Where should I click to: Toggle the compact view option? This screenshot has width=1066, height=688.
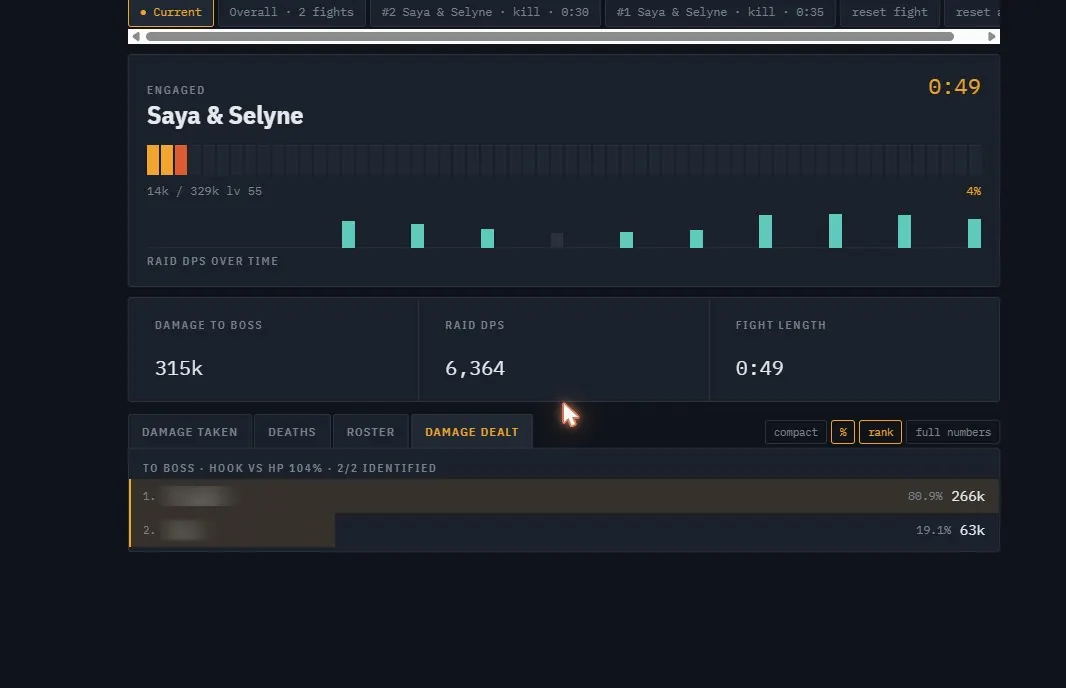coord(795,432)
